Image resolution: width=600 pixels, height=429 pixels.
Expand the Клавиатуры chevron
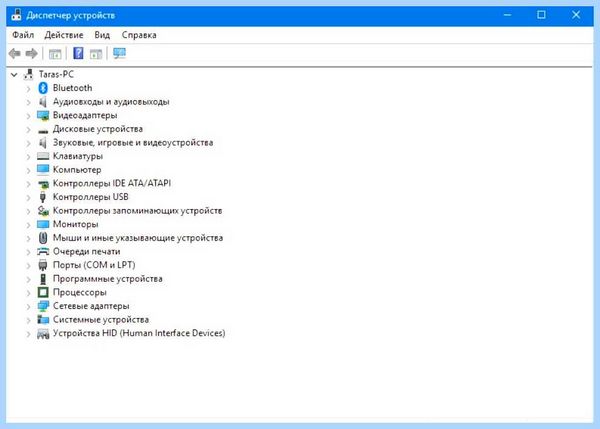tap(29, 157)
